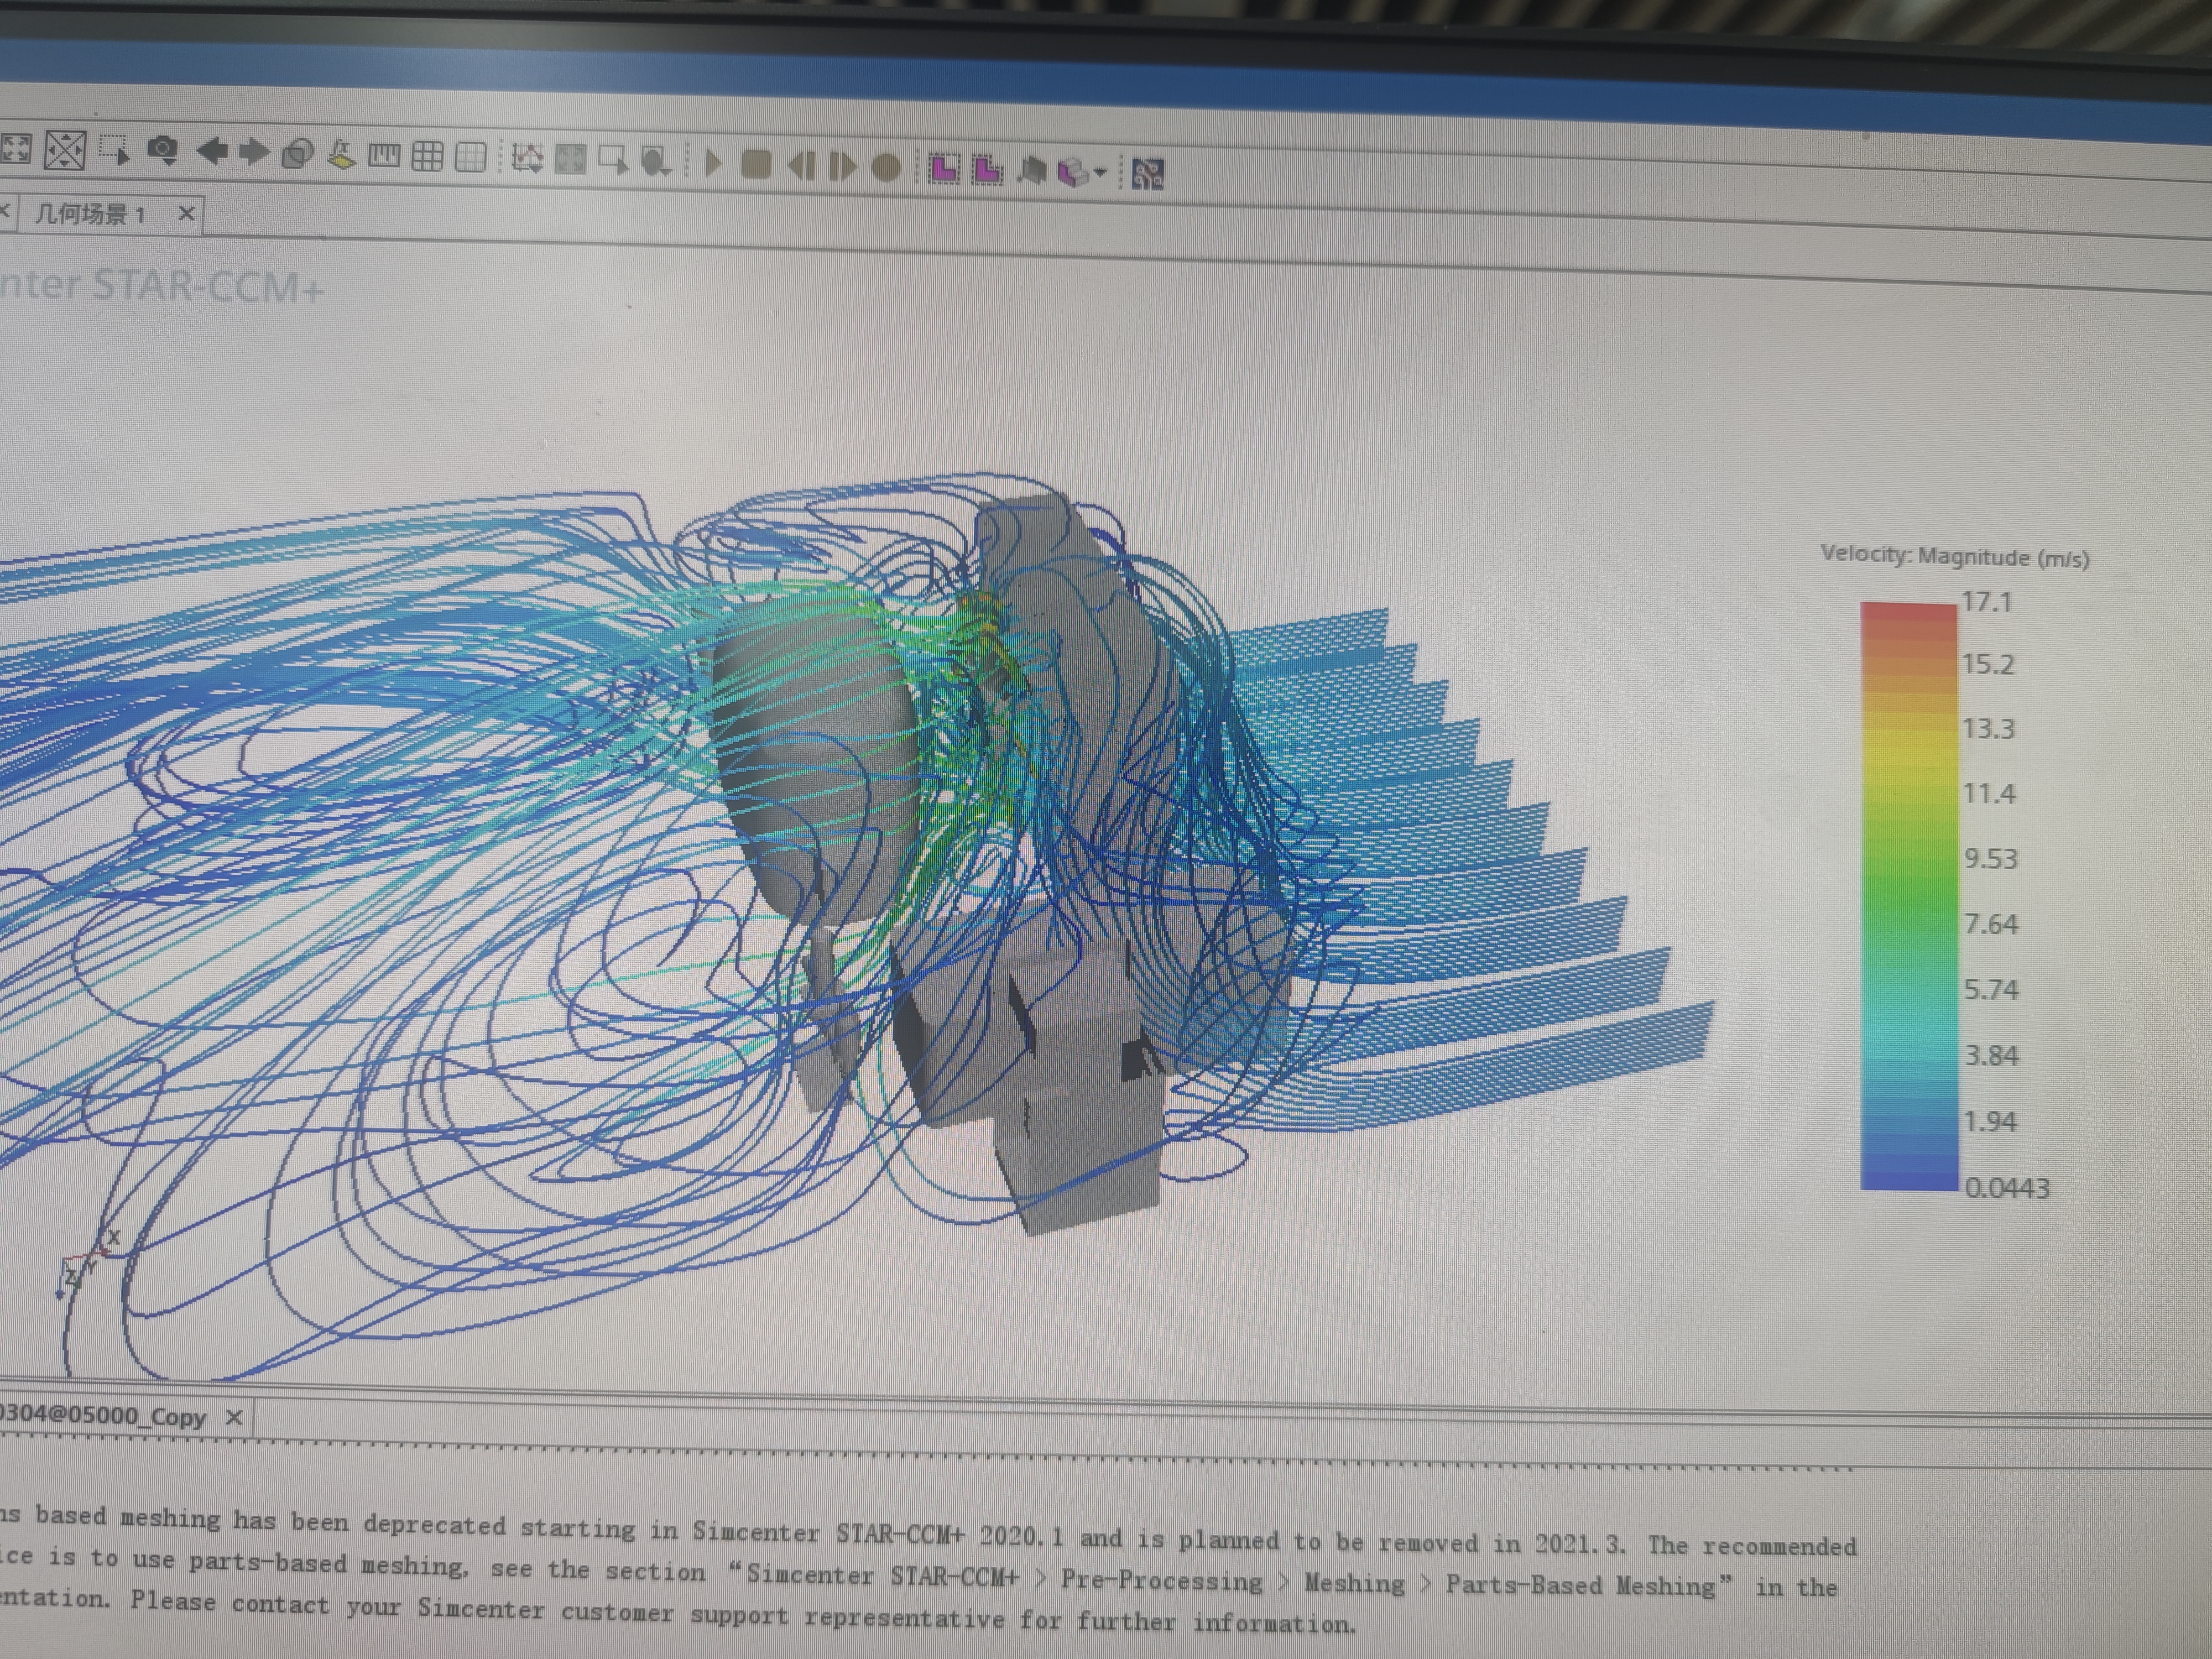Viewport: 2212px width, 1659px height.
Task: Click the 0.0443 minimum legend value
Action: pyautogui.click(x=2007, y=1188)
